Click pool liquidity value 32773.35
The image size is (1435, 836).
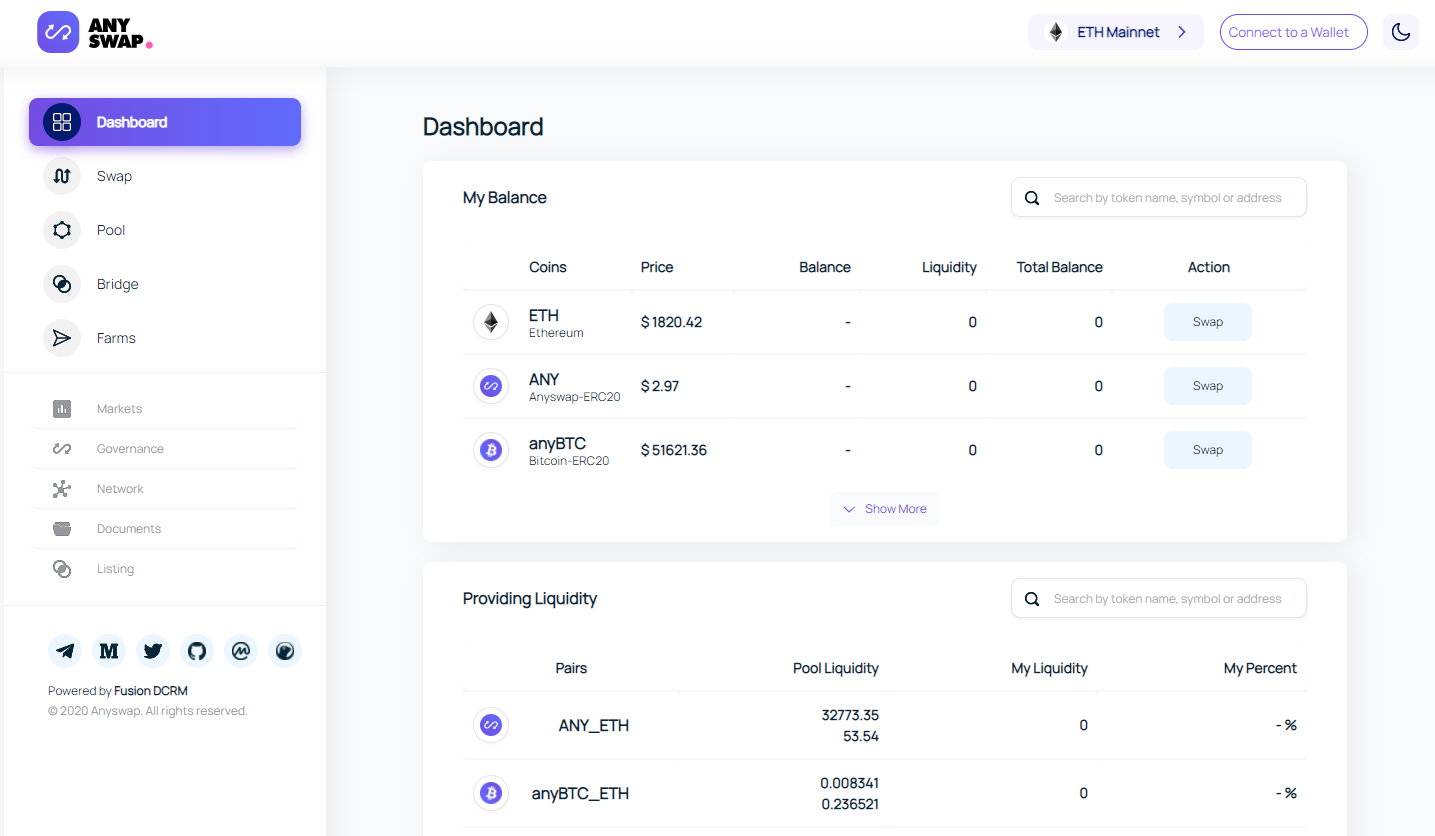pos(850,715)
